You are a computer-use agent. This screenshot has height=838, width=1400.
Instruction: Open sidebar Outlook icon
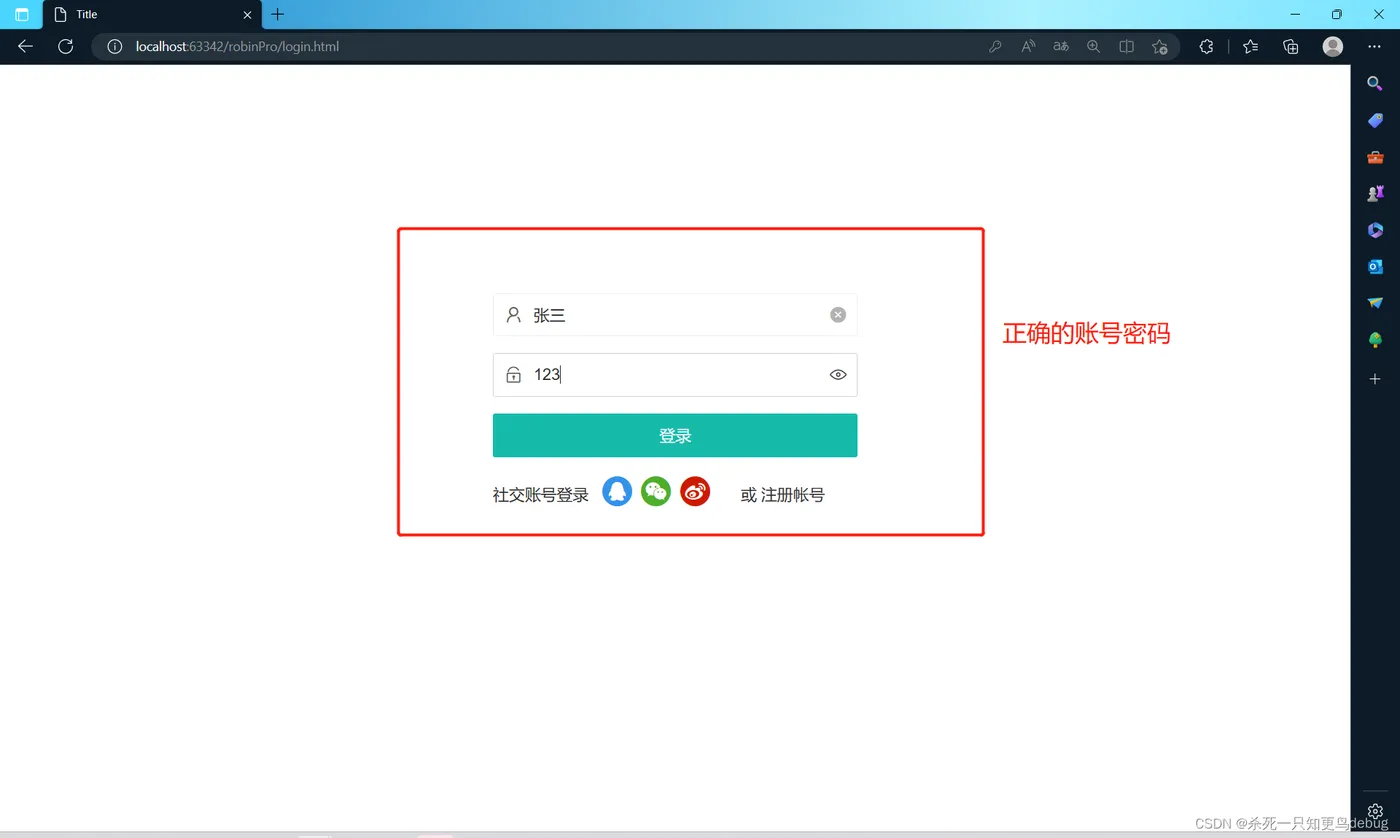[1375, 266]
